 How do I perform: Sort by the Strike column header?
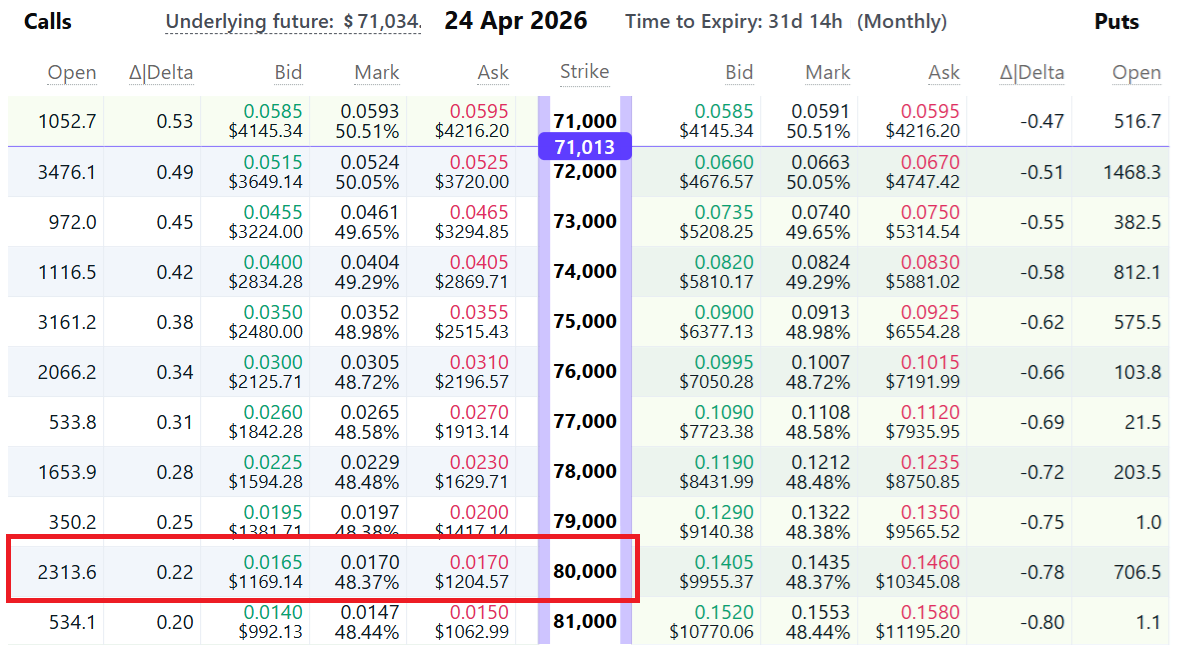(x=584, y=72)
